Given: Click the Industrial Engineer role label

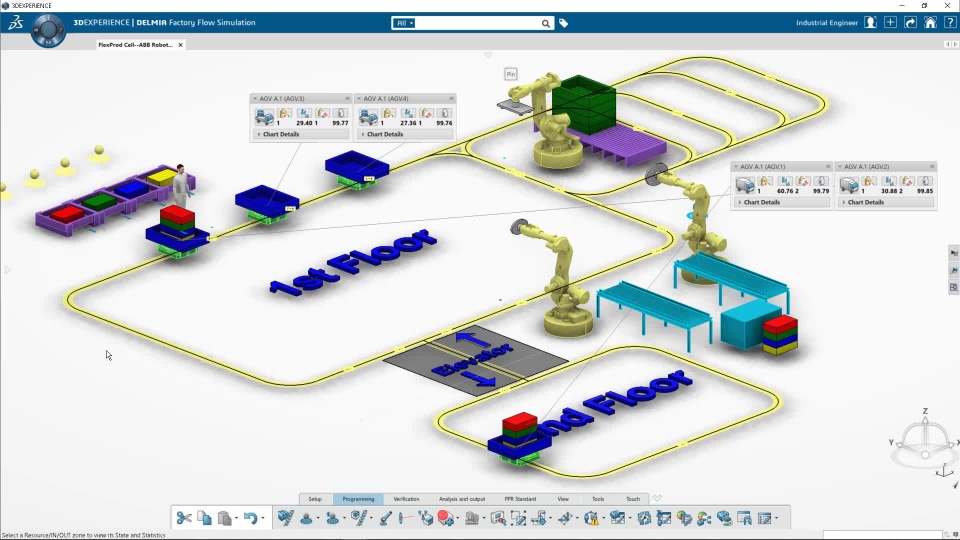Looking at the screenshot, I should point(827,23).
